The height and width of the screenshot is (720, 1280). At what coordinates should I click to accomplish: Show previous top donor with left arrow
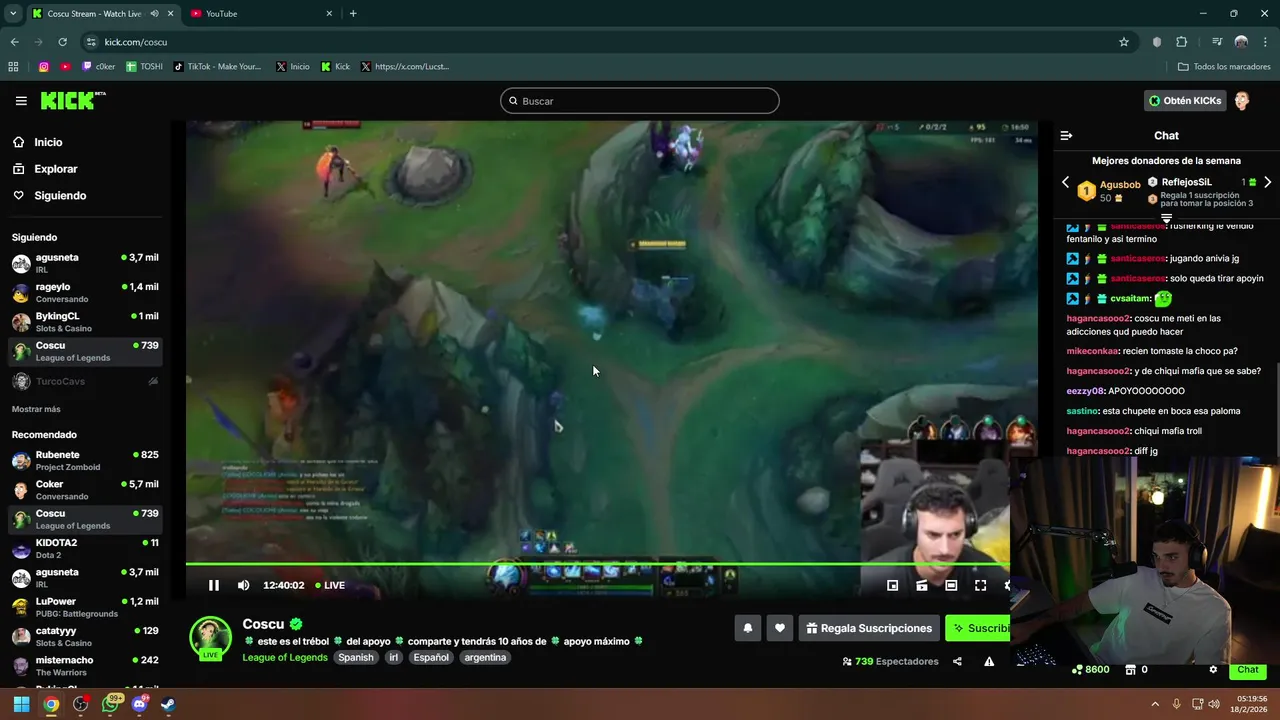(1065, 183)
